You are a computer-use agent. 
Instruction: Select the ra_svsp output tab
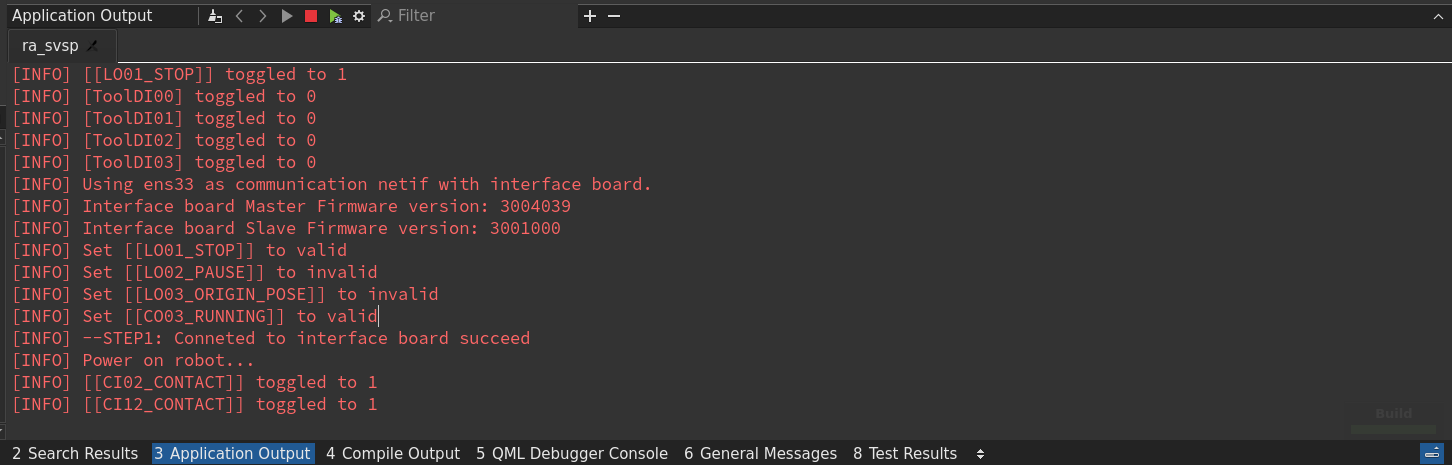click(50, 46)
